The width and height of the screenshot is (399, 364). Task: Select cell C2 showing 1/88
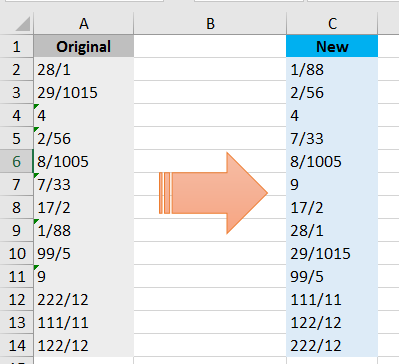(332, 69)
